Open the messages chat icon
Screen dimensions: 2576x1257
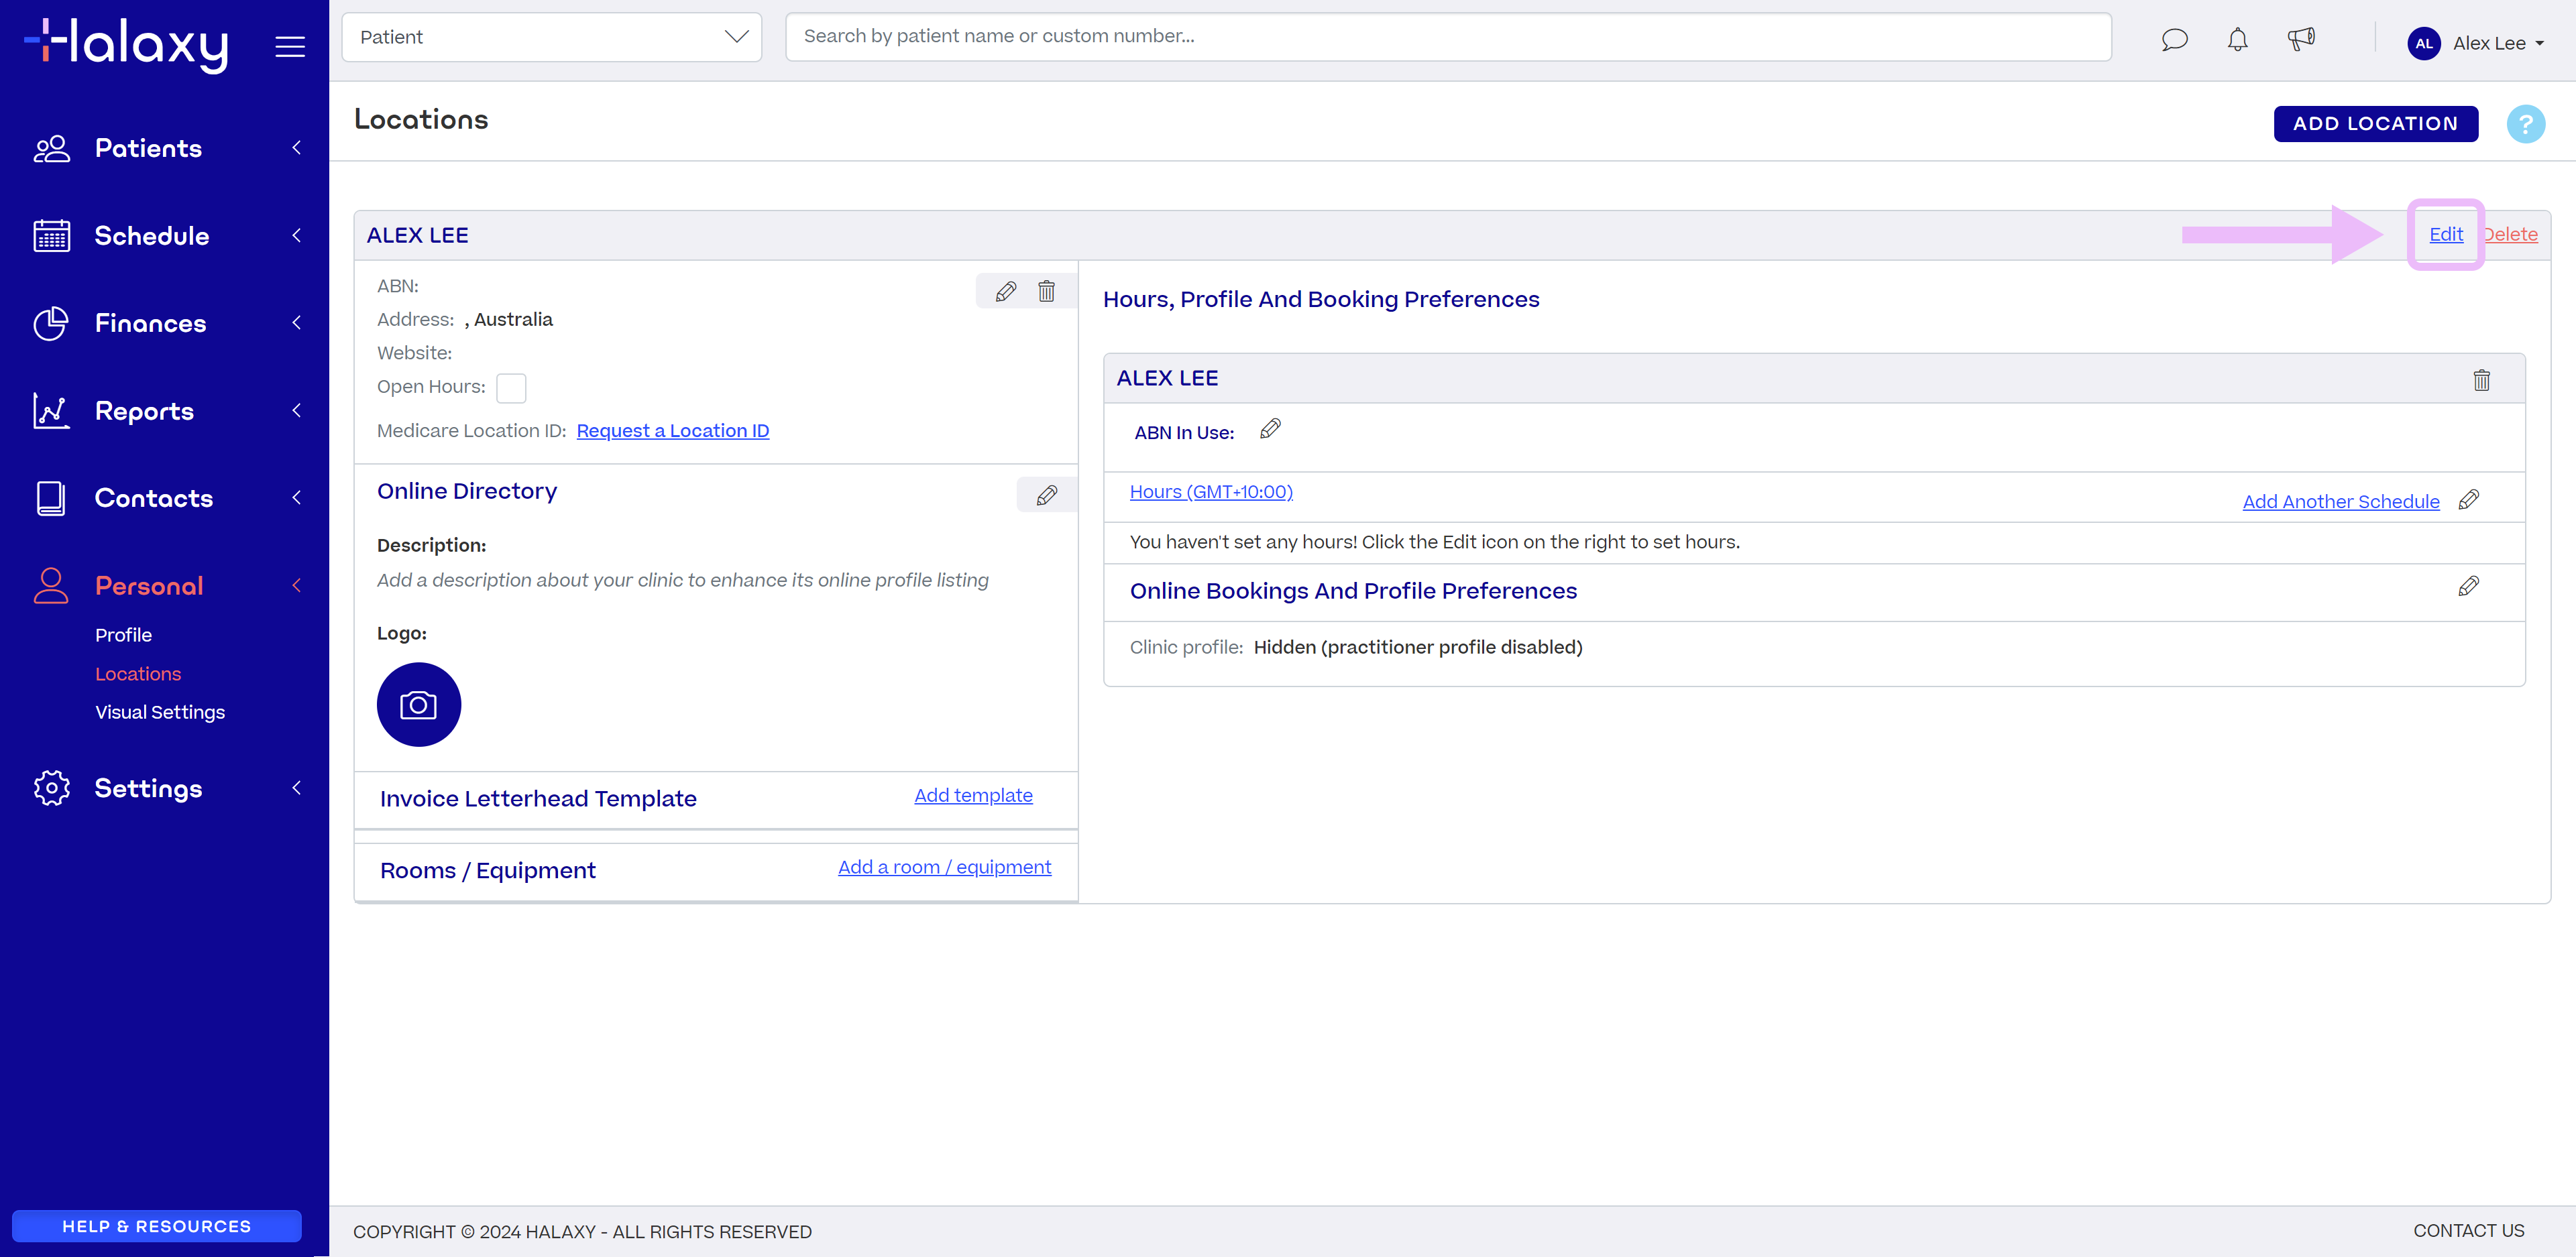pos(2174,40)
